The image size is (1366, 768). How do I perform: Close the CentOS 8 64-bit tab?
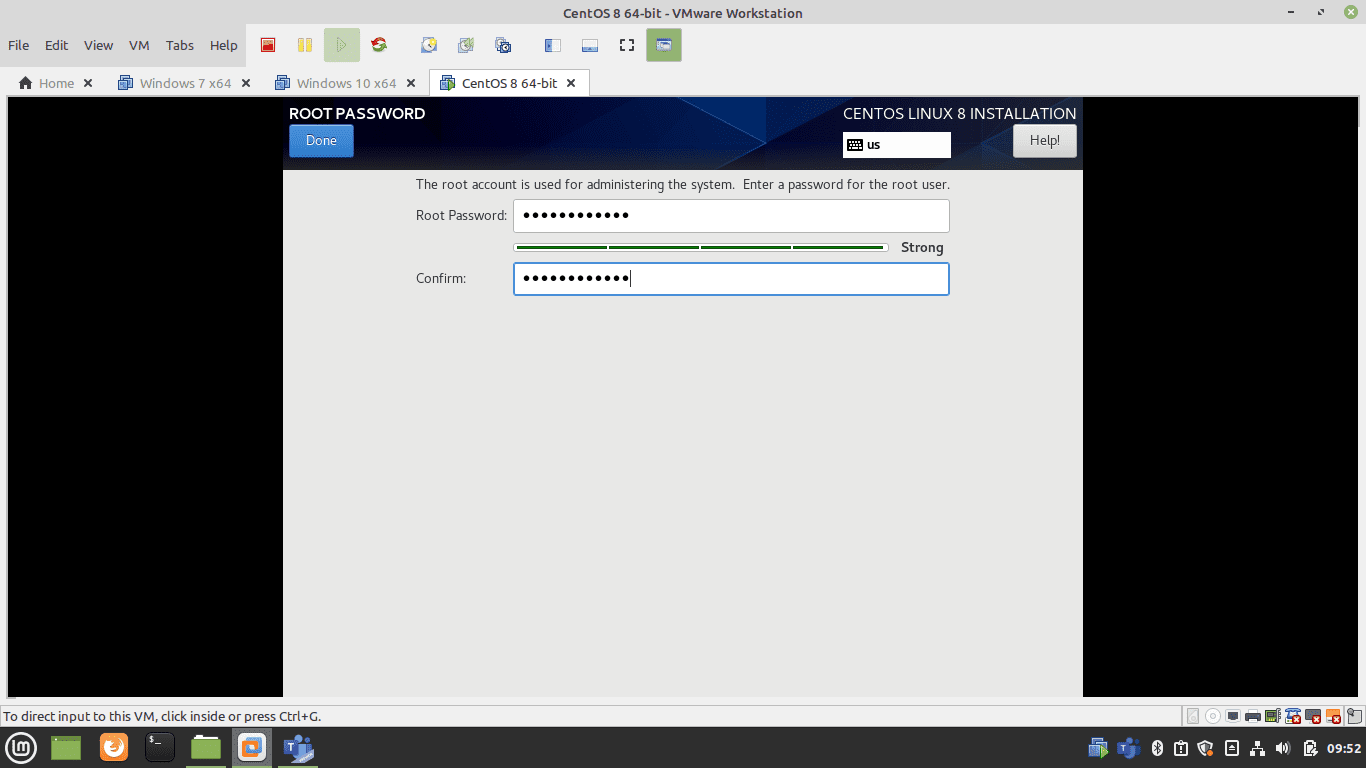point(571,83)
